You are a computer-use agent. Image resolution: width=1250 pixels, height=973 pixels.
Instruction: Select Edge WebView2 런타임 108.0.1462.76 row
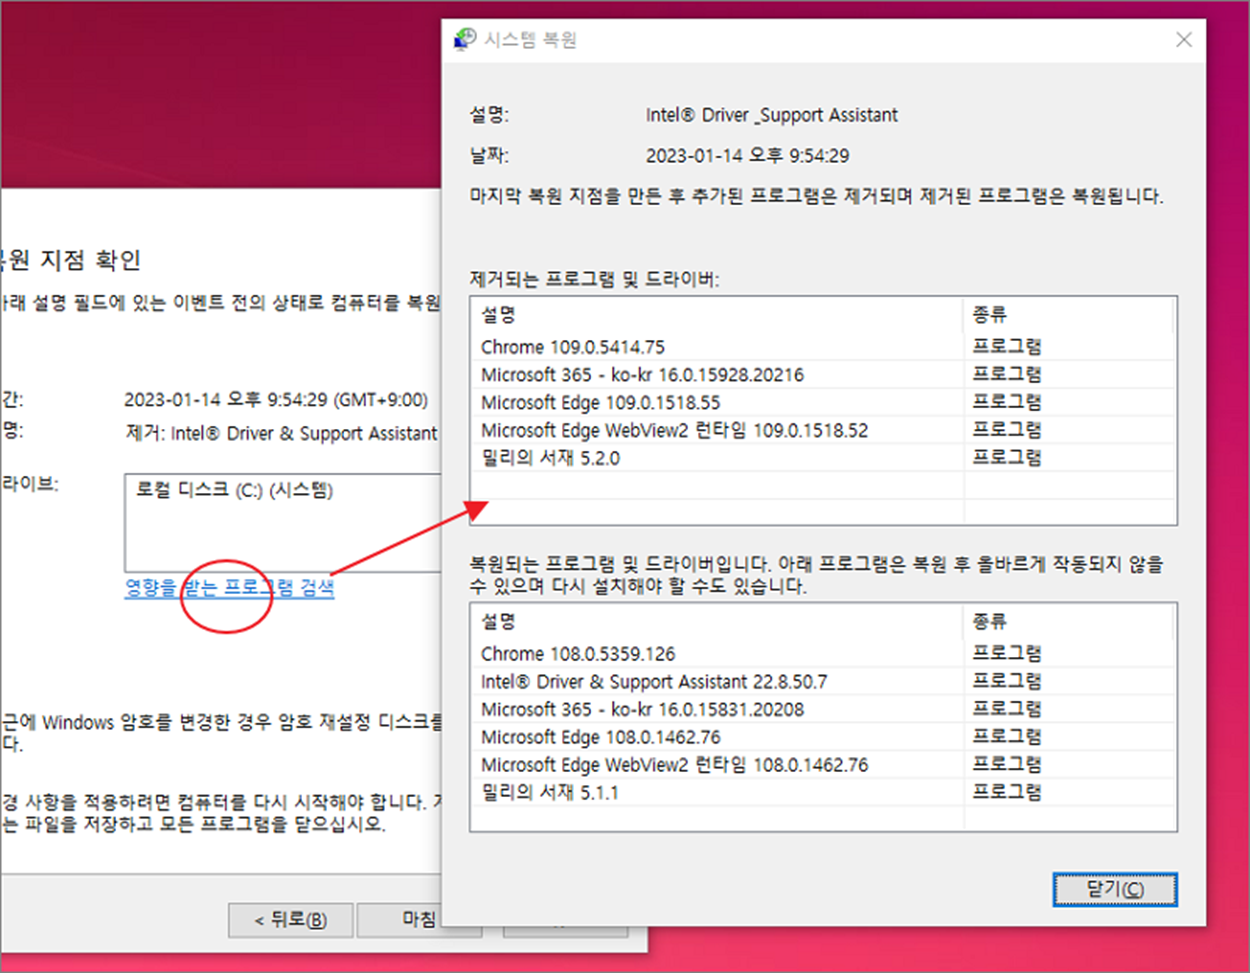point(824,765)
